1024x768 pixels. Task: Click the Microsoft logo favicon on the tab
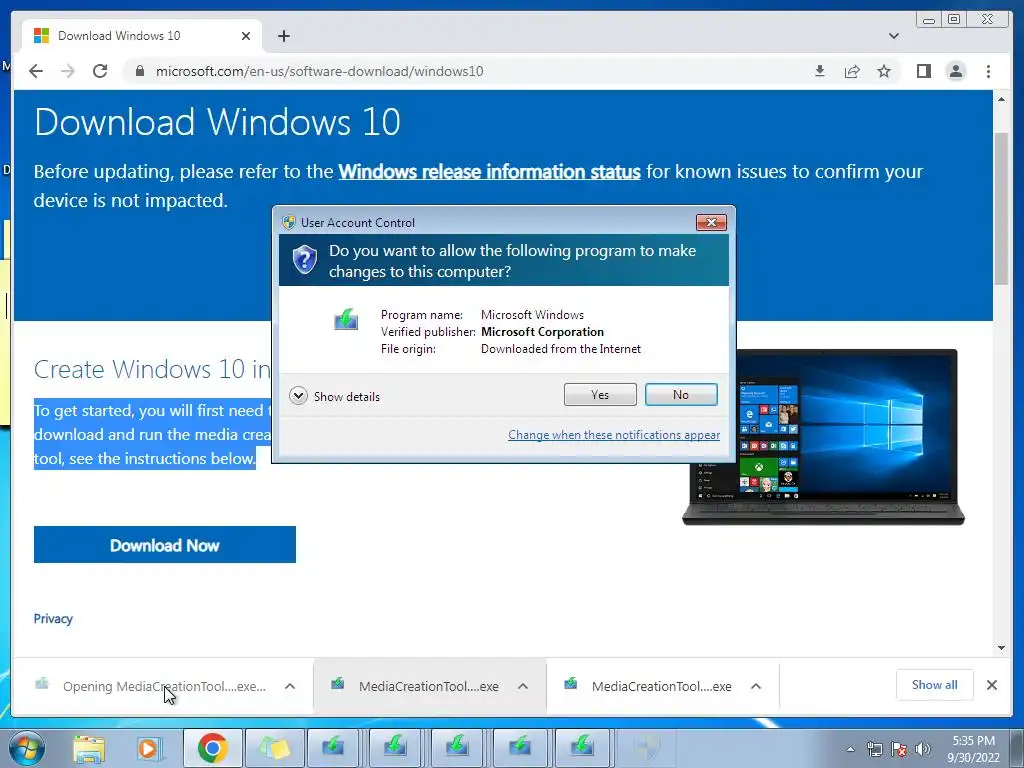[x=41, y=36]
